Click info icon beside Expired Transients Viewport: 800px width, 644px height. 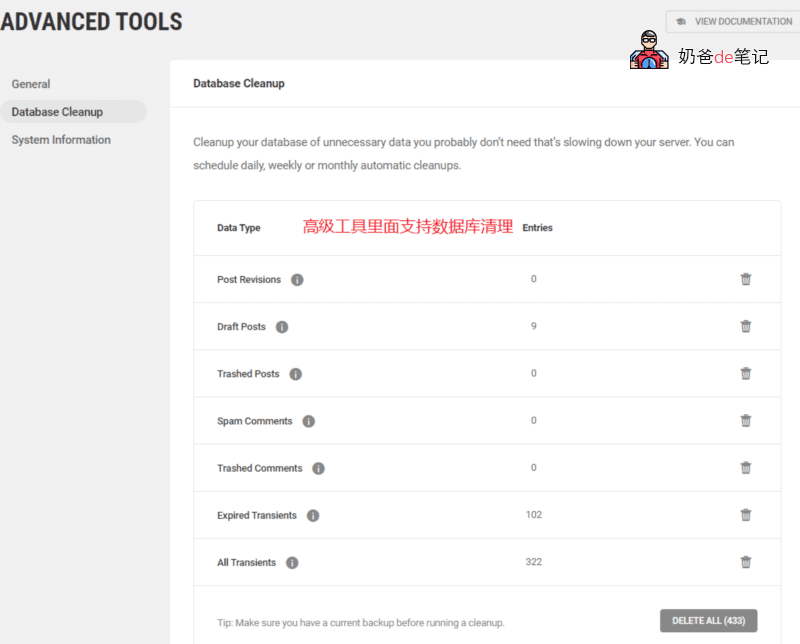click(313, 516)
